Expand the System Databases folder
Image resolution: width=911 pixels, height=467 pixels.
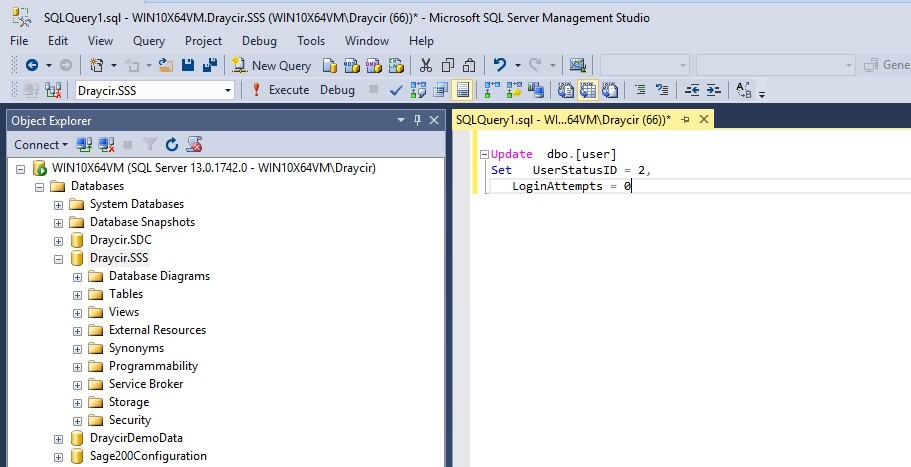[x=58, y=204]
